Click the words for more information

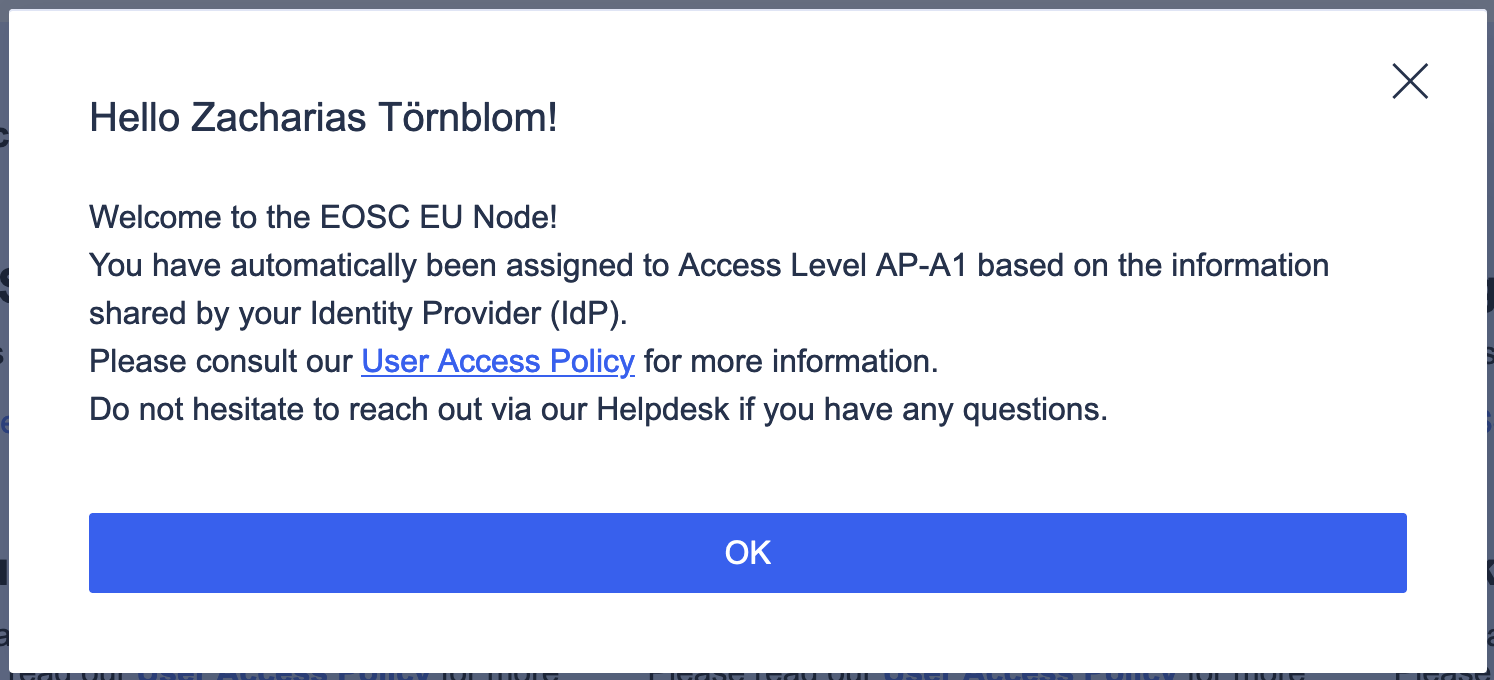790,361
